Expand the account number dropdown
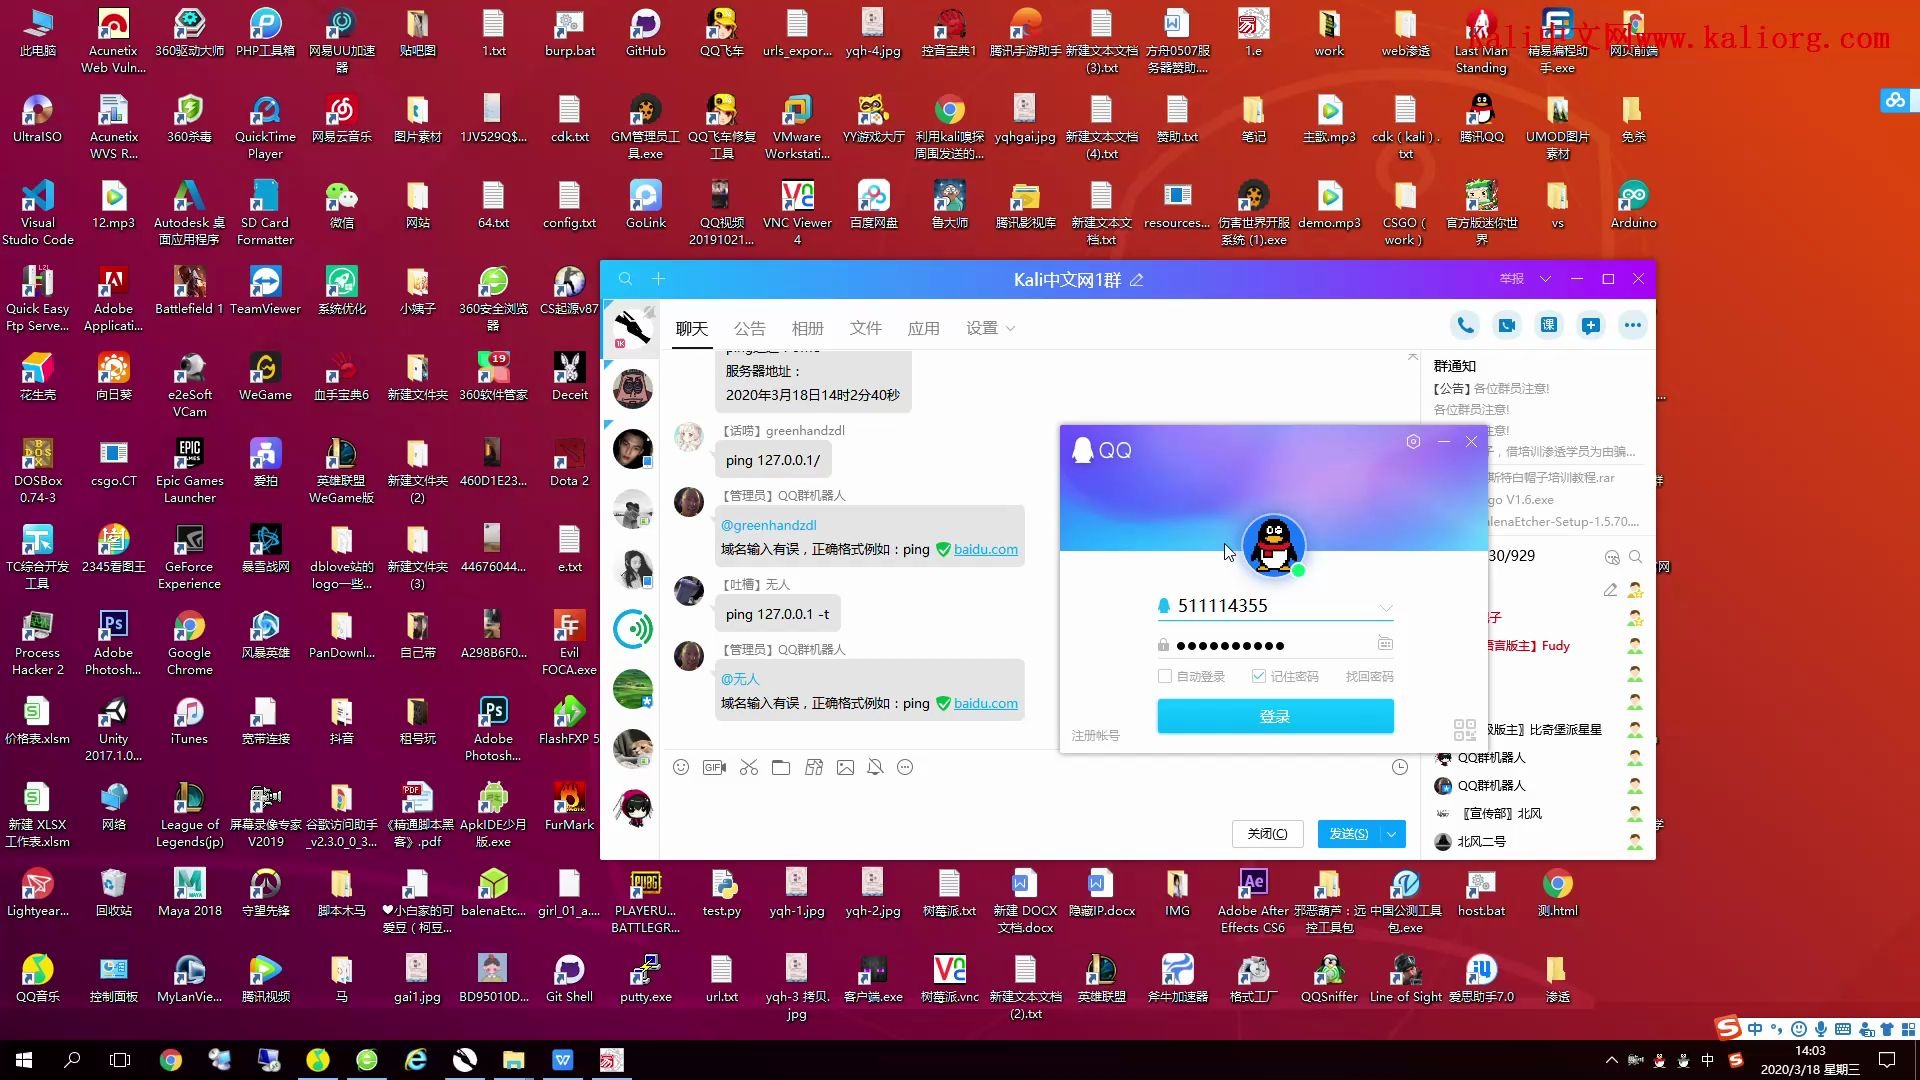 tap(1385, 607)
